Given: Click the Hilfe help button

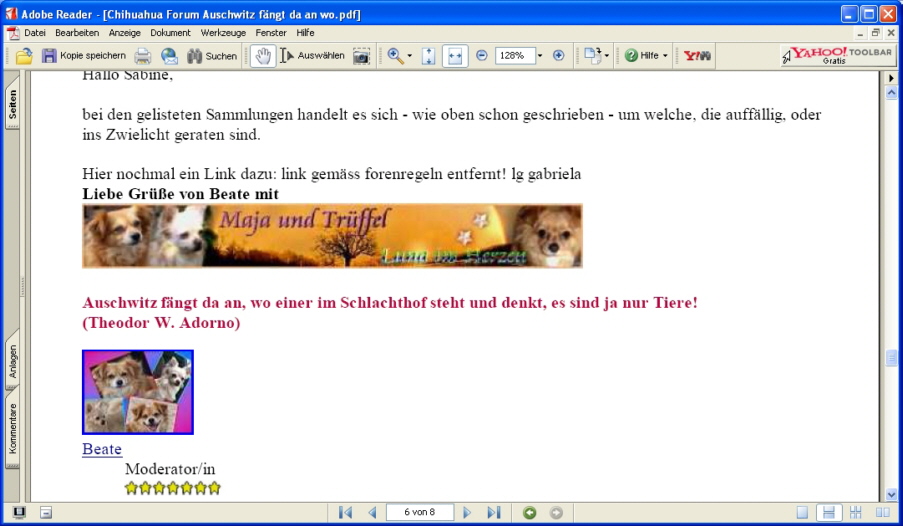Looking at the screenshot, I should (642, 56).
